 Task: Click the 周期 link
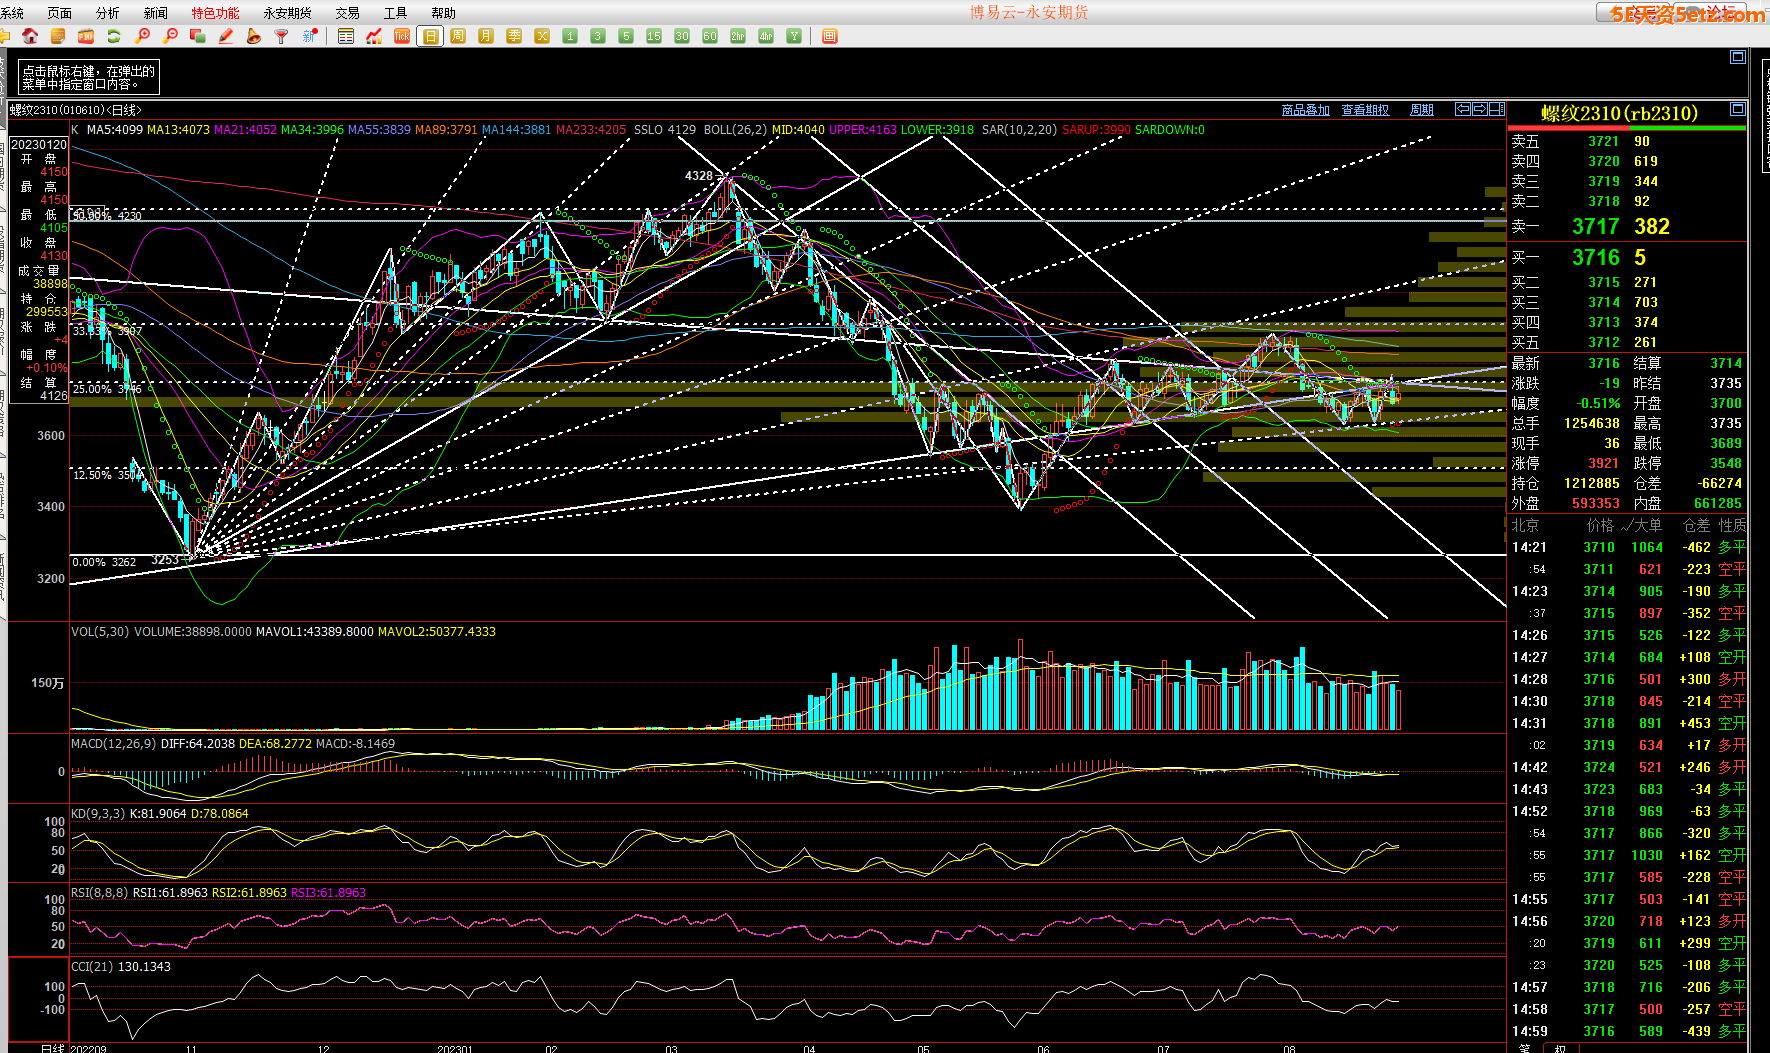(1422, 110)
